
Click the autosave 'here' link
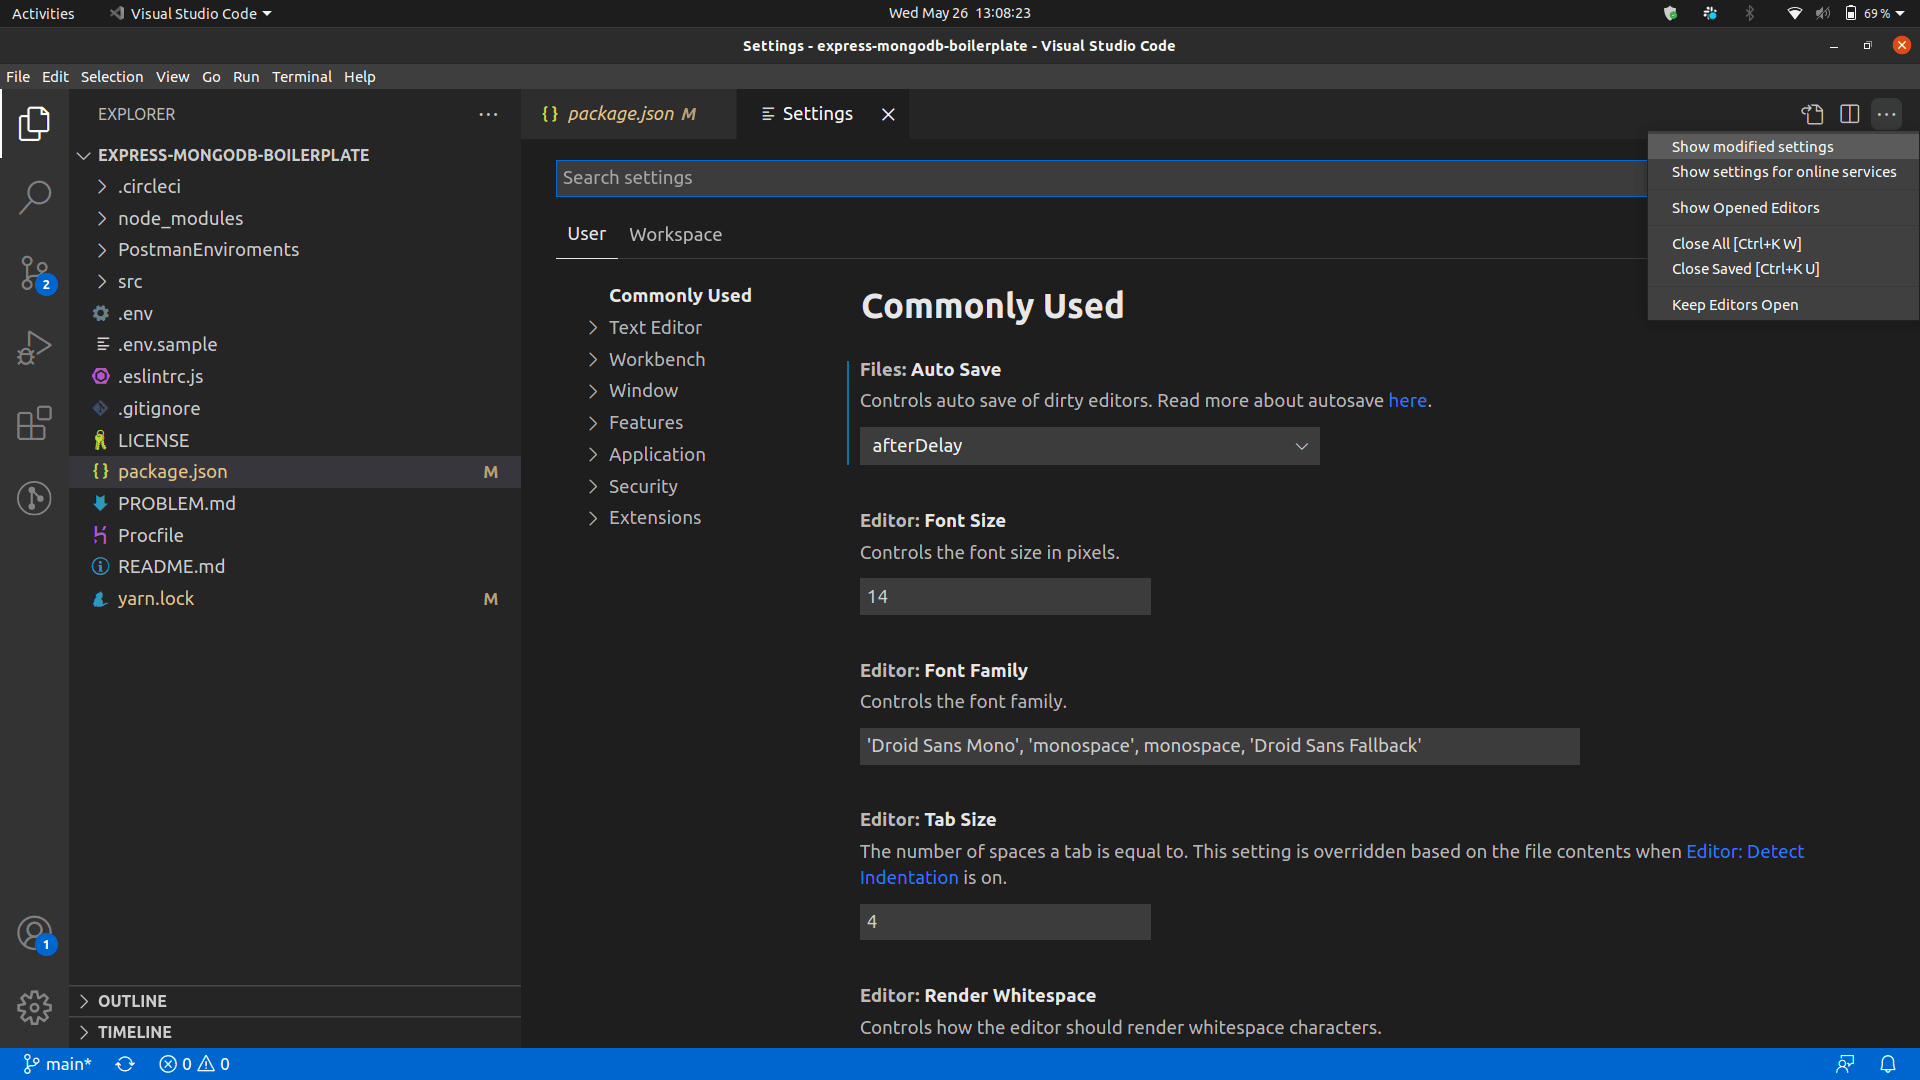coord(1407,400)
